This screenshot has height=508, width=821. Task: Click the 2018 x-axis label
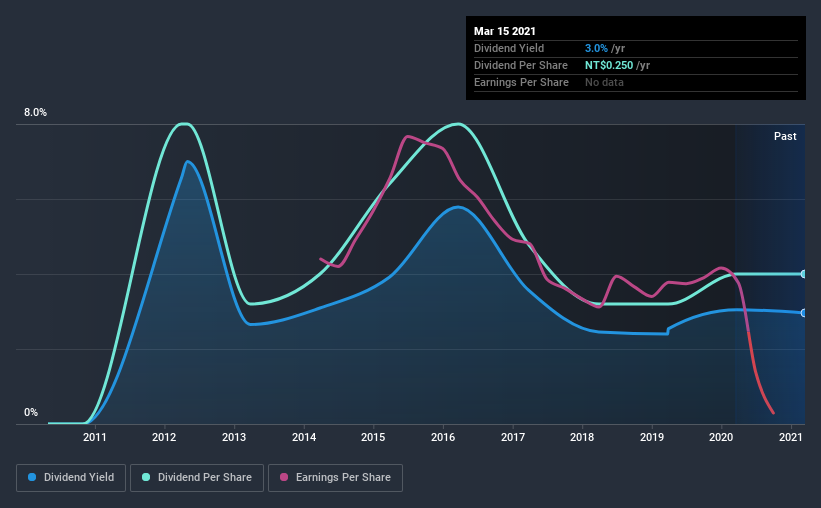pyautogui.click(x=582, y=437)
